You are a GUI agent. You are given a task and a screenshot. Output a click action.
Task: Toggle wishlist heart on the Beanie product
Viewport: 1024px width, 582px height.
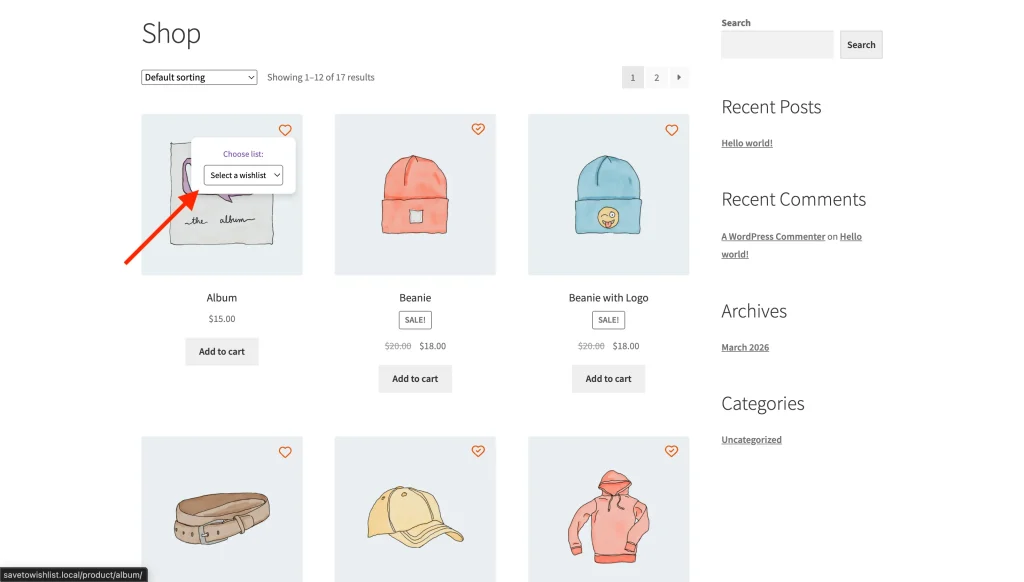point(478,129)
